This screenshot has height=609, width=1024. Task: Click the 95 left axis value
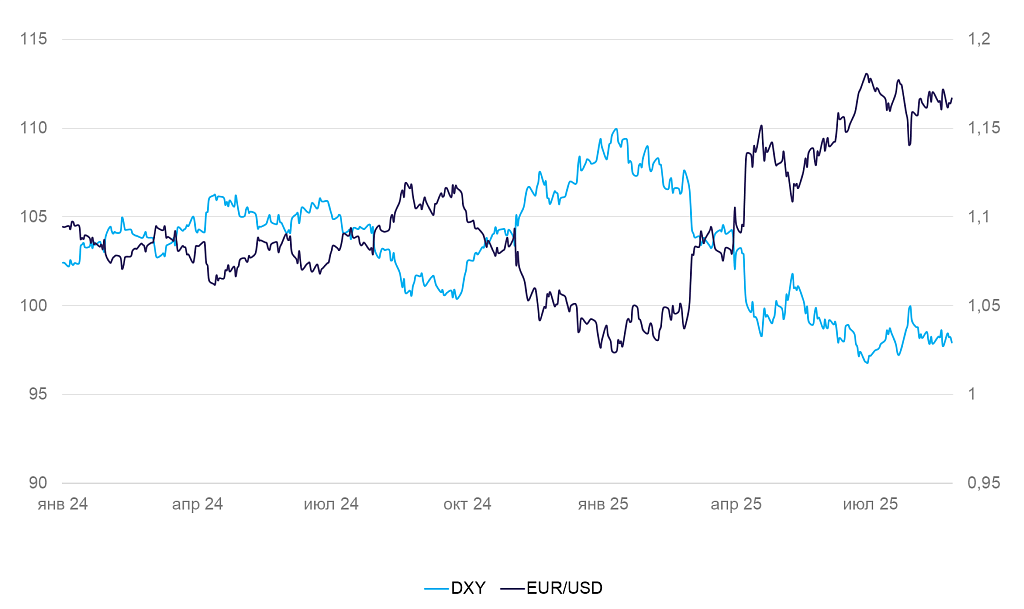pos(38,394)
